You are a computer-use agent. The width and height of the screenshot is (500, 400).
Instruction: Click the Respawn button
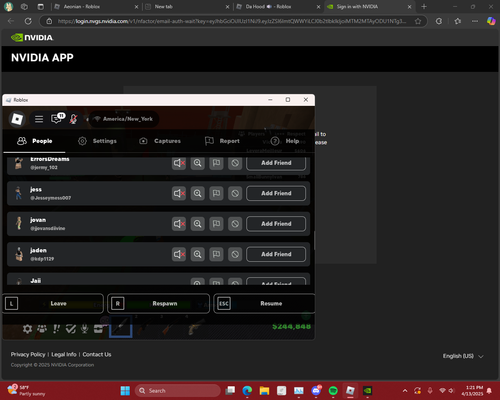coord(159,303)
